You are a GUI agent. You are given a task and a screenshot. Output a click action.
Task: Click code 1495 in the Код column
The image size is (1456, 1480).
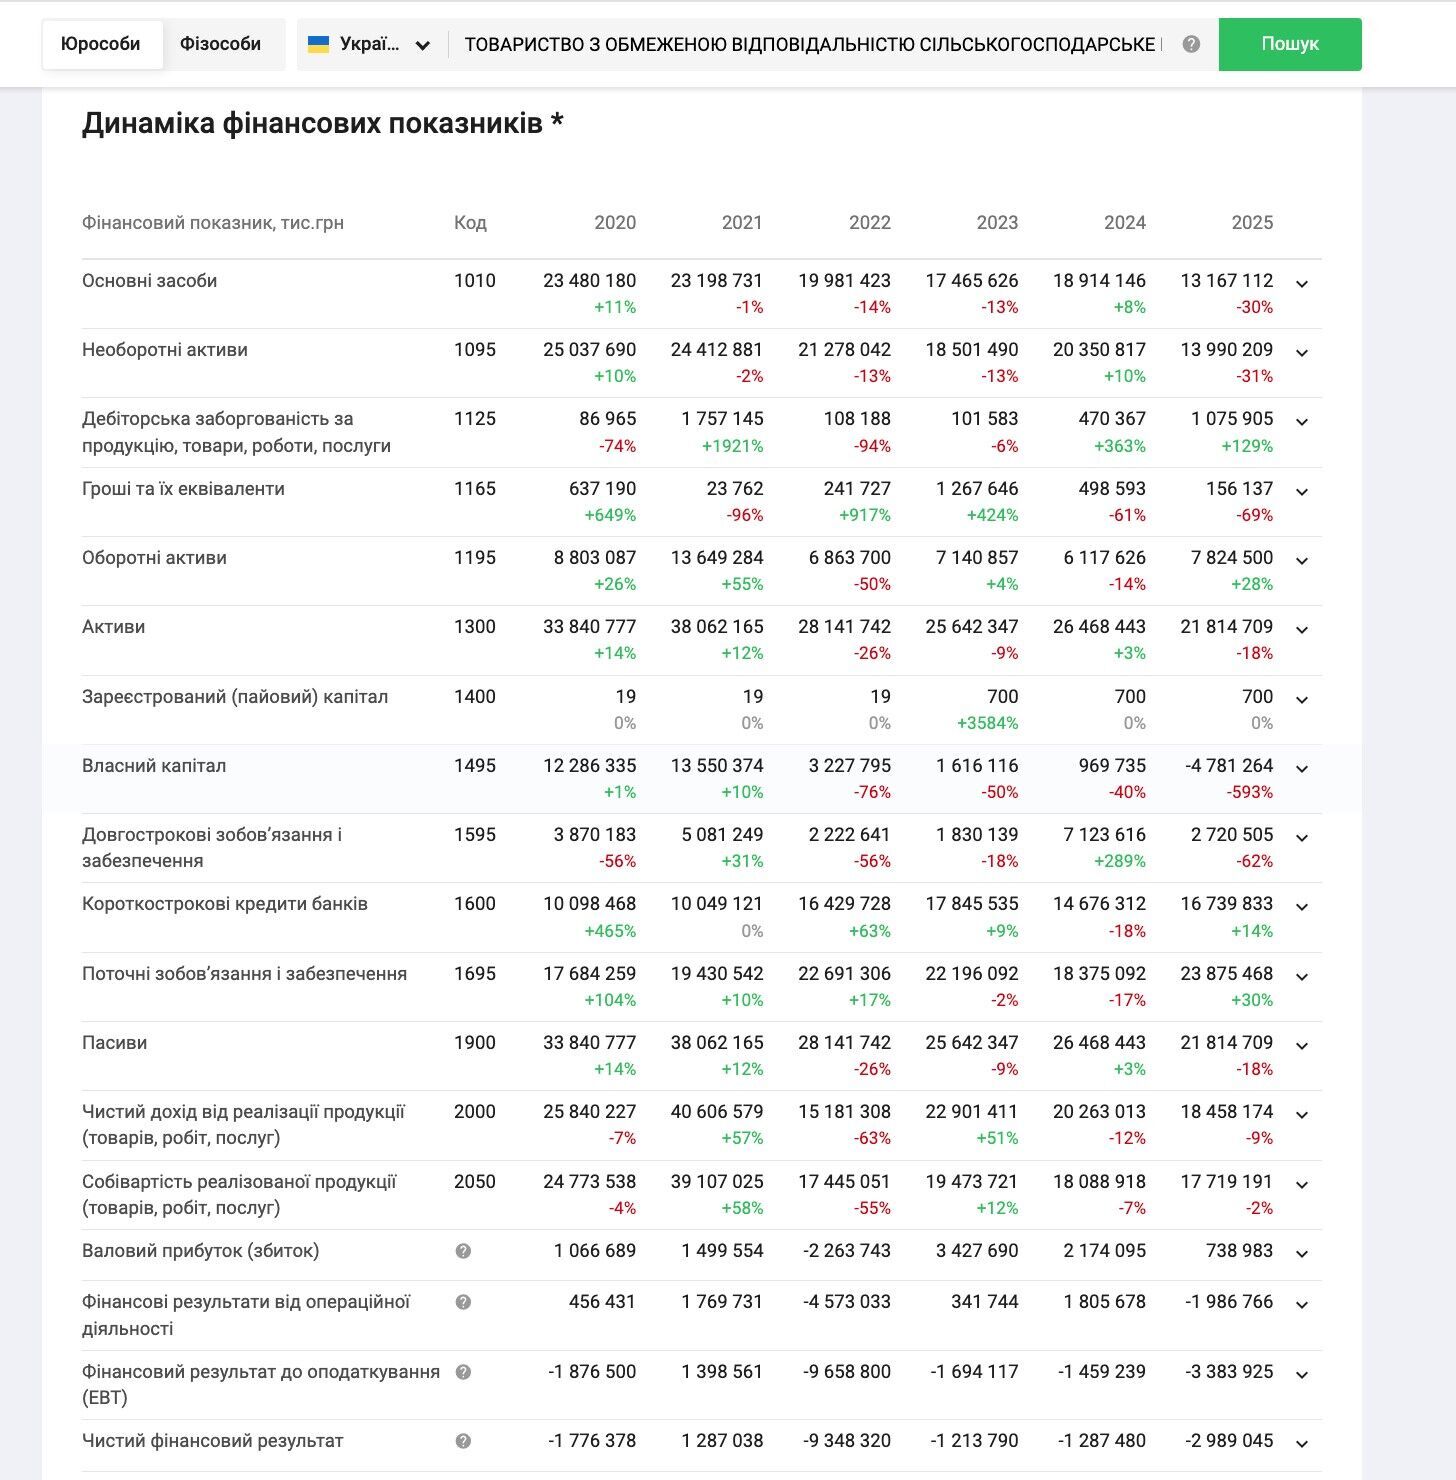click(x=475, y=766)
